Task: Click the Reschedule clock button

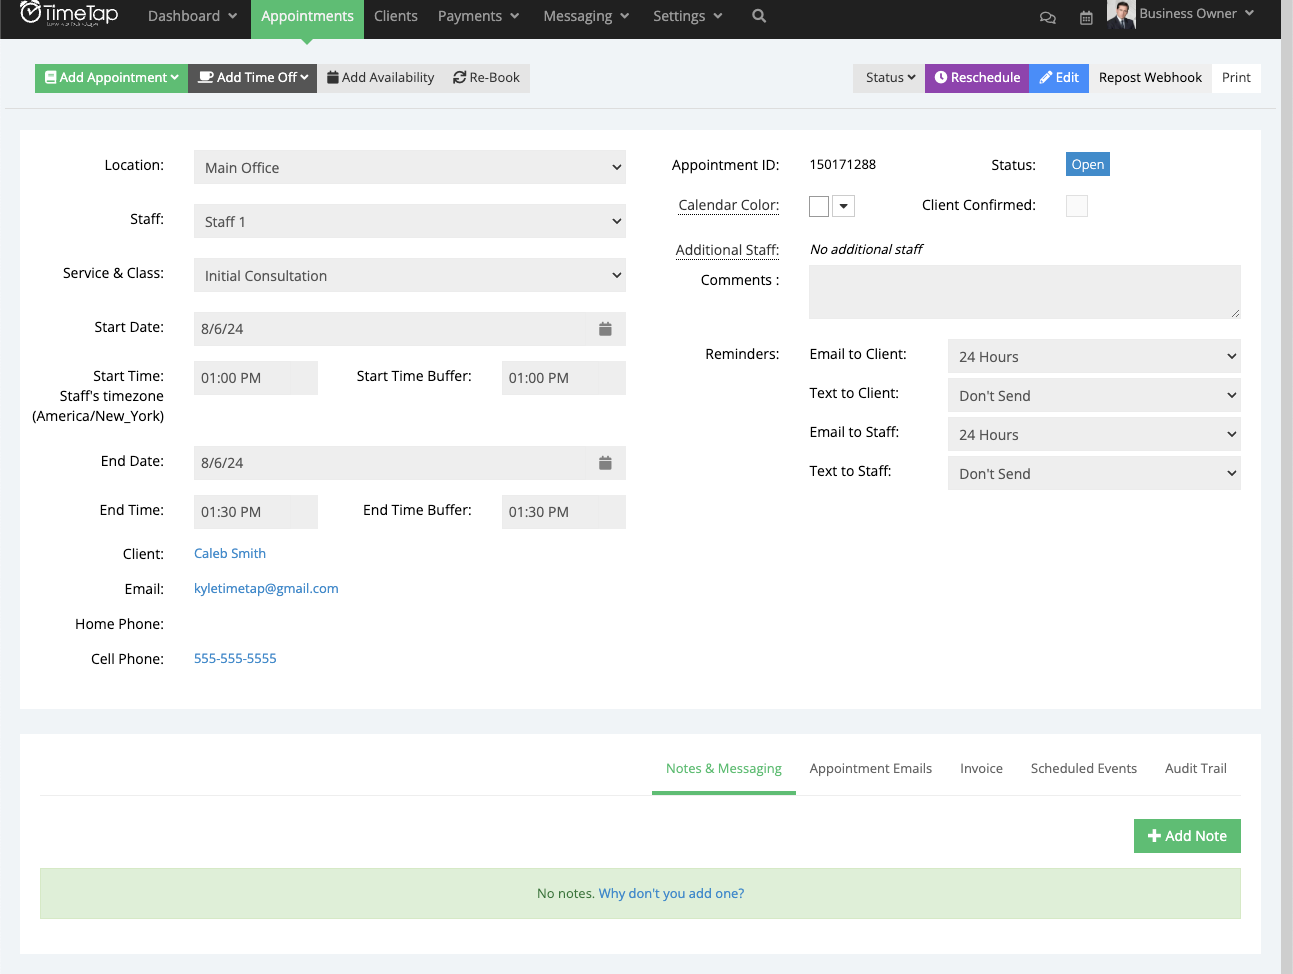Action: (x=976, y=77)
